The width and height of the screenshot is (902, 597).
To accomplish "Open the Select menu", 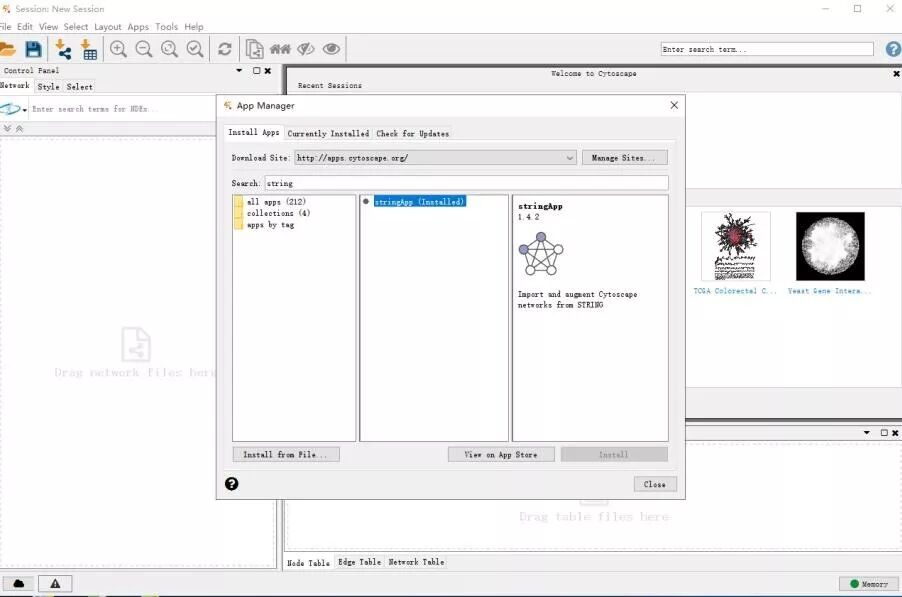I will click(76, 26).
